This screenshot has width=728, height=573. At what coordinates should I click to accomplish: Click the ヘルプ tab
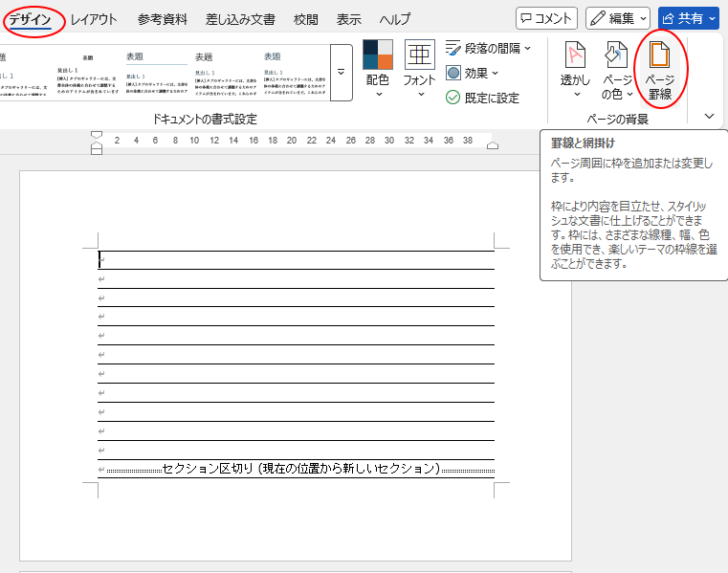pos(395,20)
